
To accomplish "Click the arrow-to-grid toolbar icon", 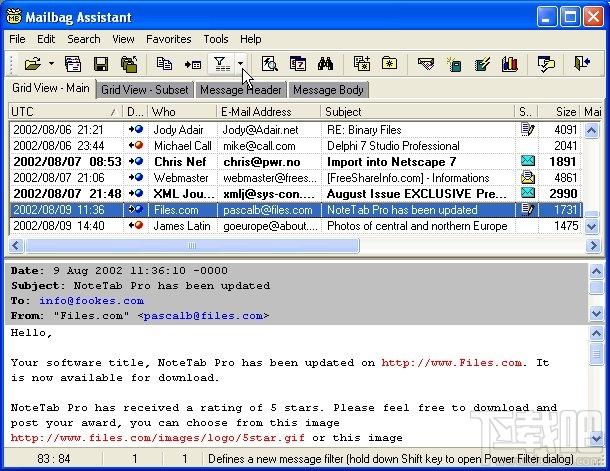I will click(193, 64).
